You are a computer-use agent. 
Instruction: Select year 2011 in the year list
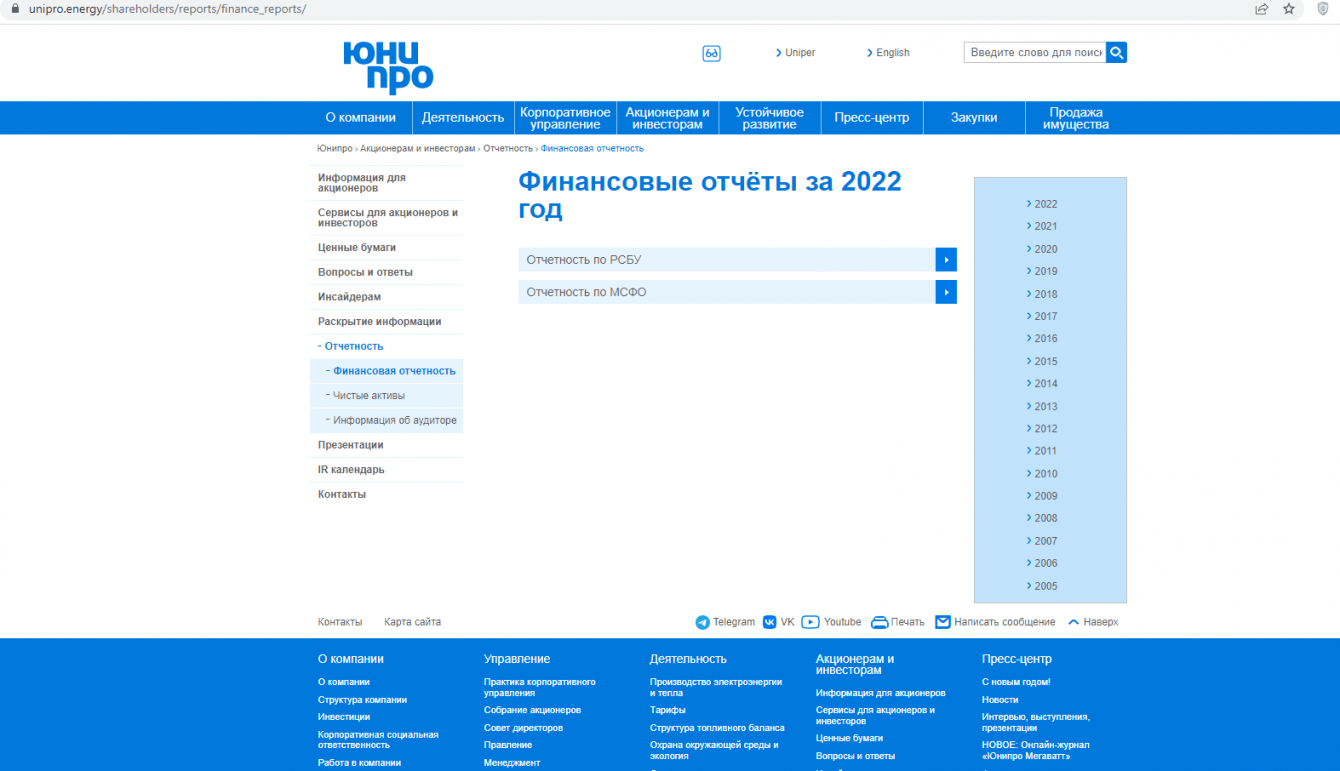(x=1046, y=451)
